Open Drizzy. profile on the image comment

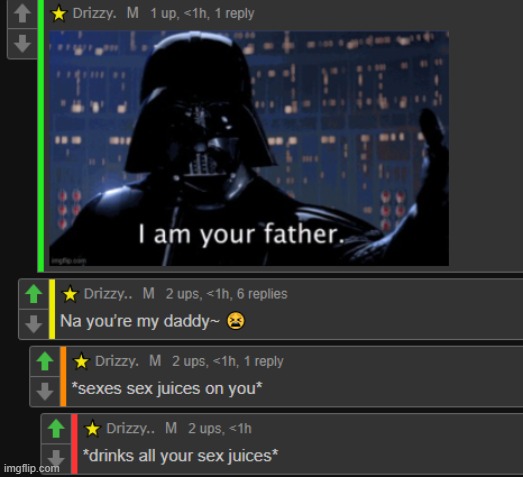point(94,14)
